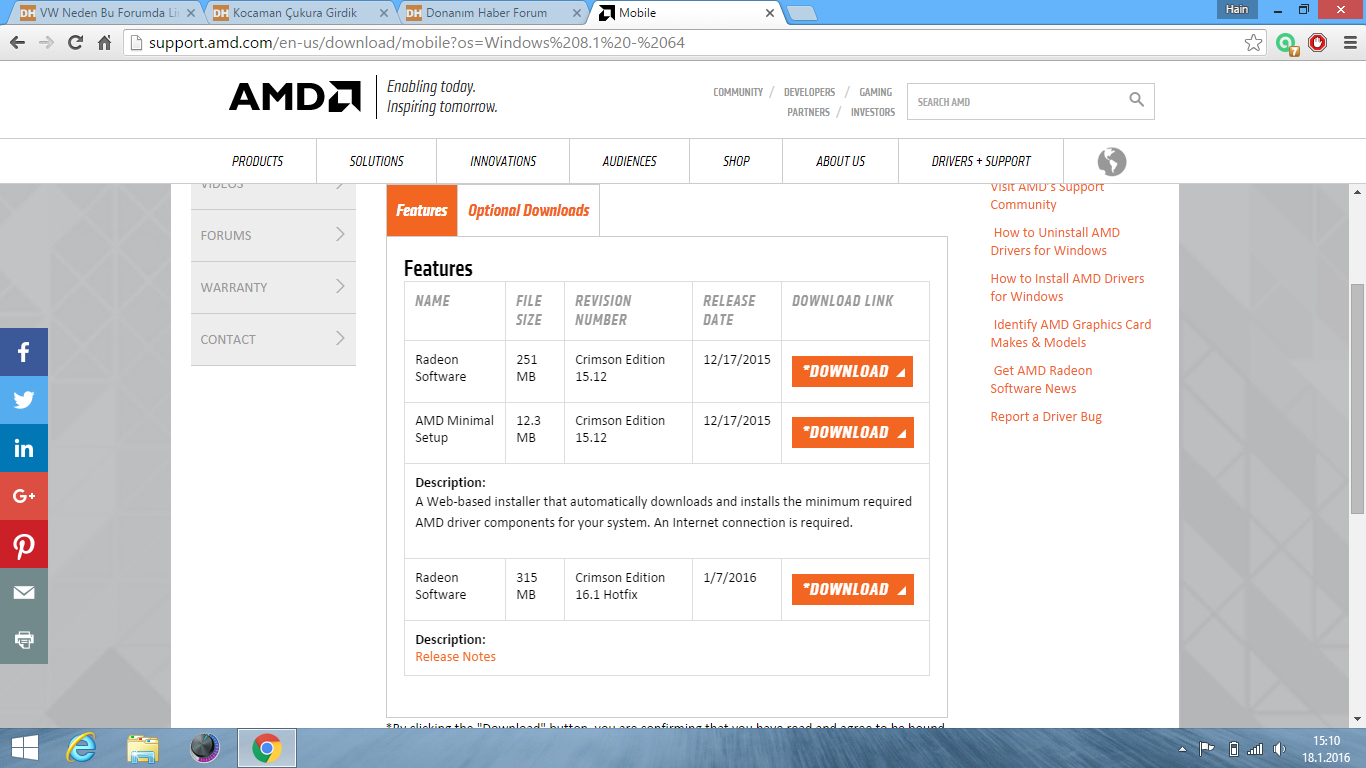This screenshot has height=768, width=1366.
Task: Download Crimson Edition 16.1 Hotfix
Action: tap(852, 589)
